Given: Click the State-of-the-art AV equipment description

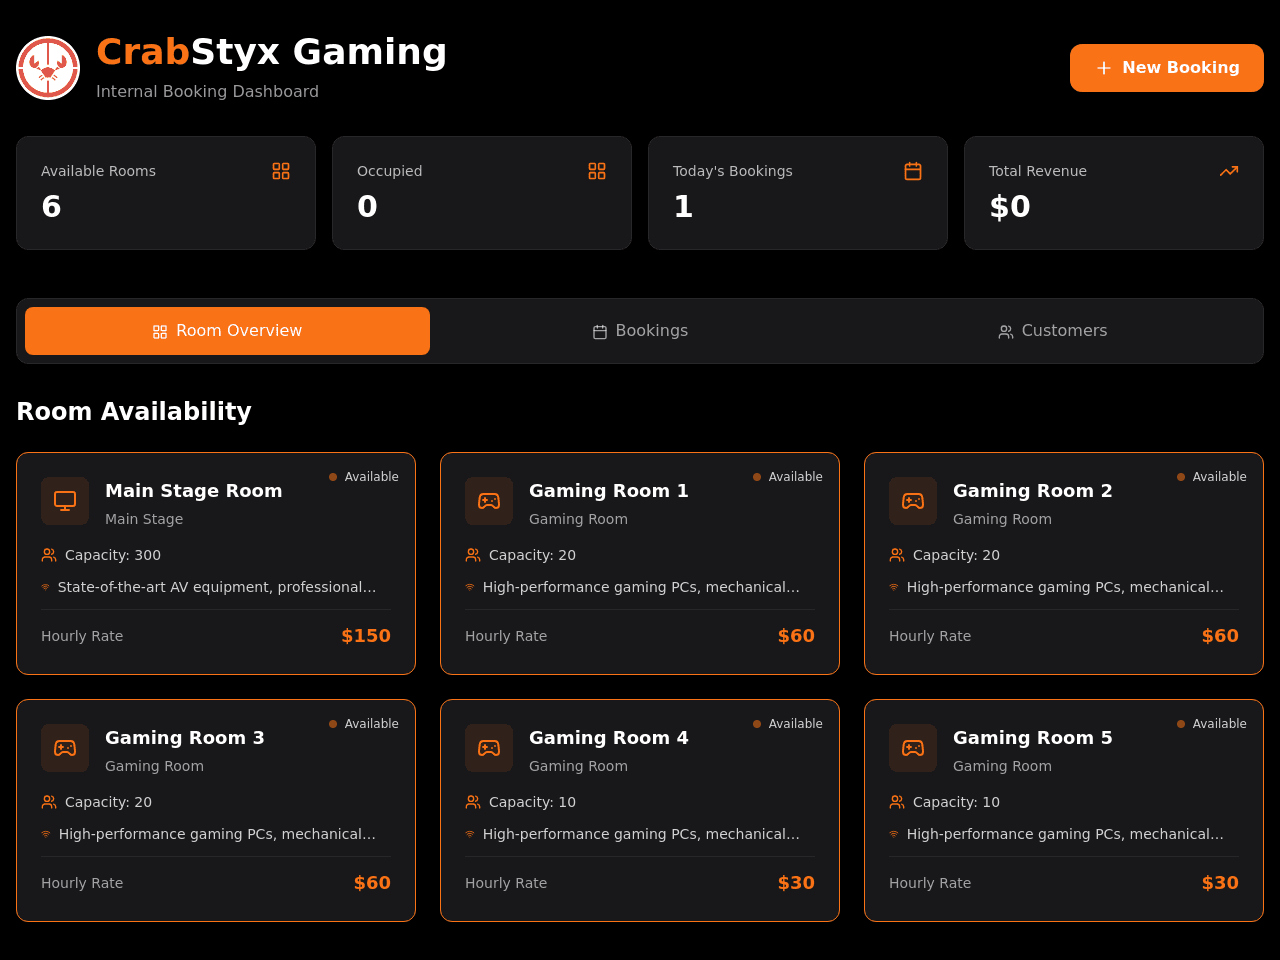Looking at the screenshot, I should [217, 587].
